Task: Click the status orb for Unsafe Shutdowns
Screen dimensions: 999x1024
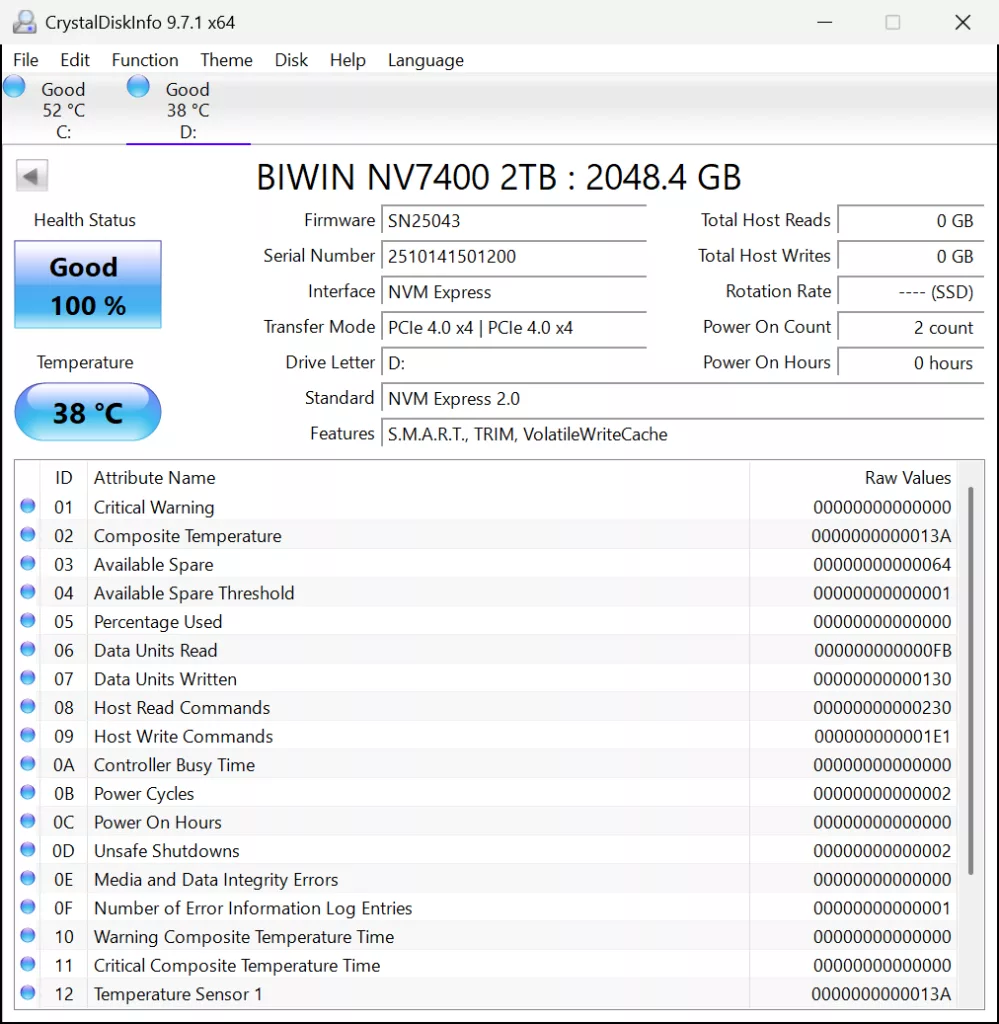Action: point(27,849)
